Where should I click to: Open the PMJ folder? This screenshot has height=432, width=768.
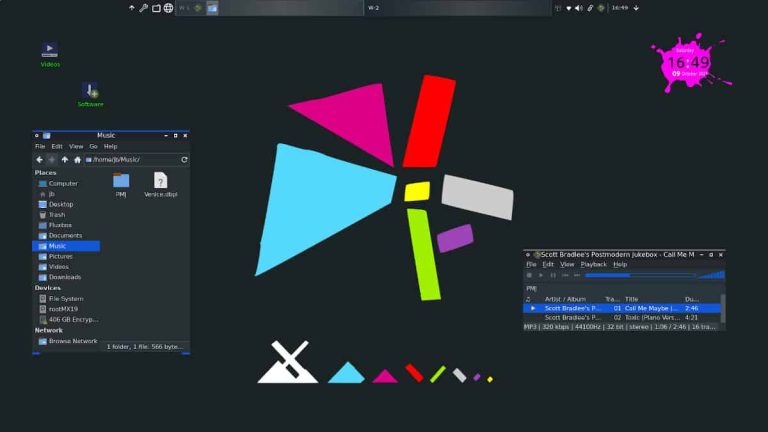[x=121, y=182]
